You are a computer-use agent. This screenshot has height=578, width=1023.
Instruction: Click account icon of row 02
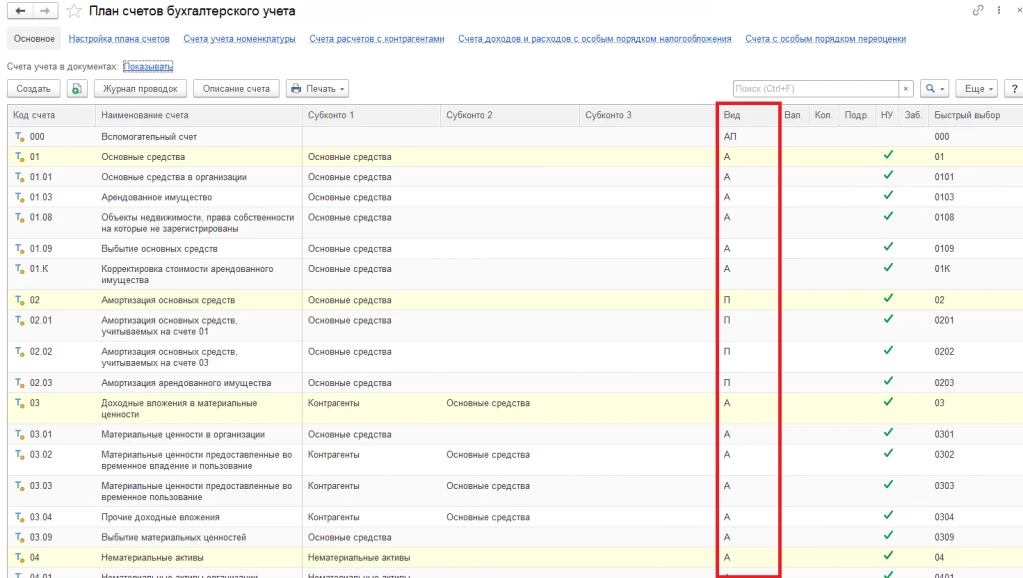(x=20, y=301)
